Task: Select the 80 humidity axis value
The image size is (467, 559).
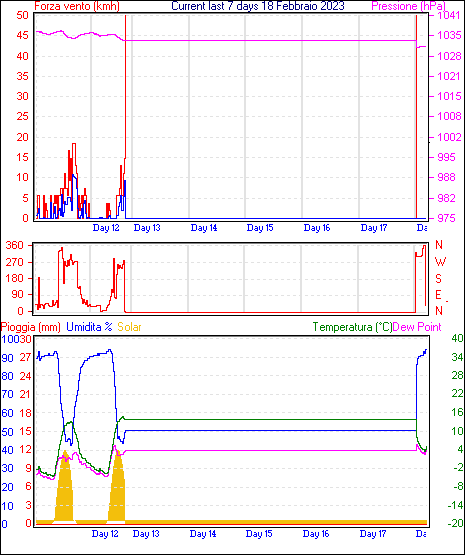Action: click(x=7, y=376)
